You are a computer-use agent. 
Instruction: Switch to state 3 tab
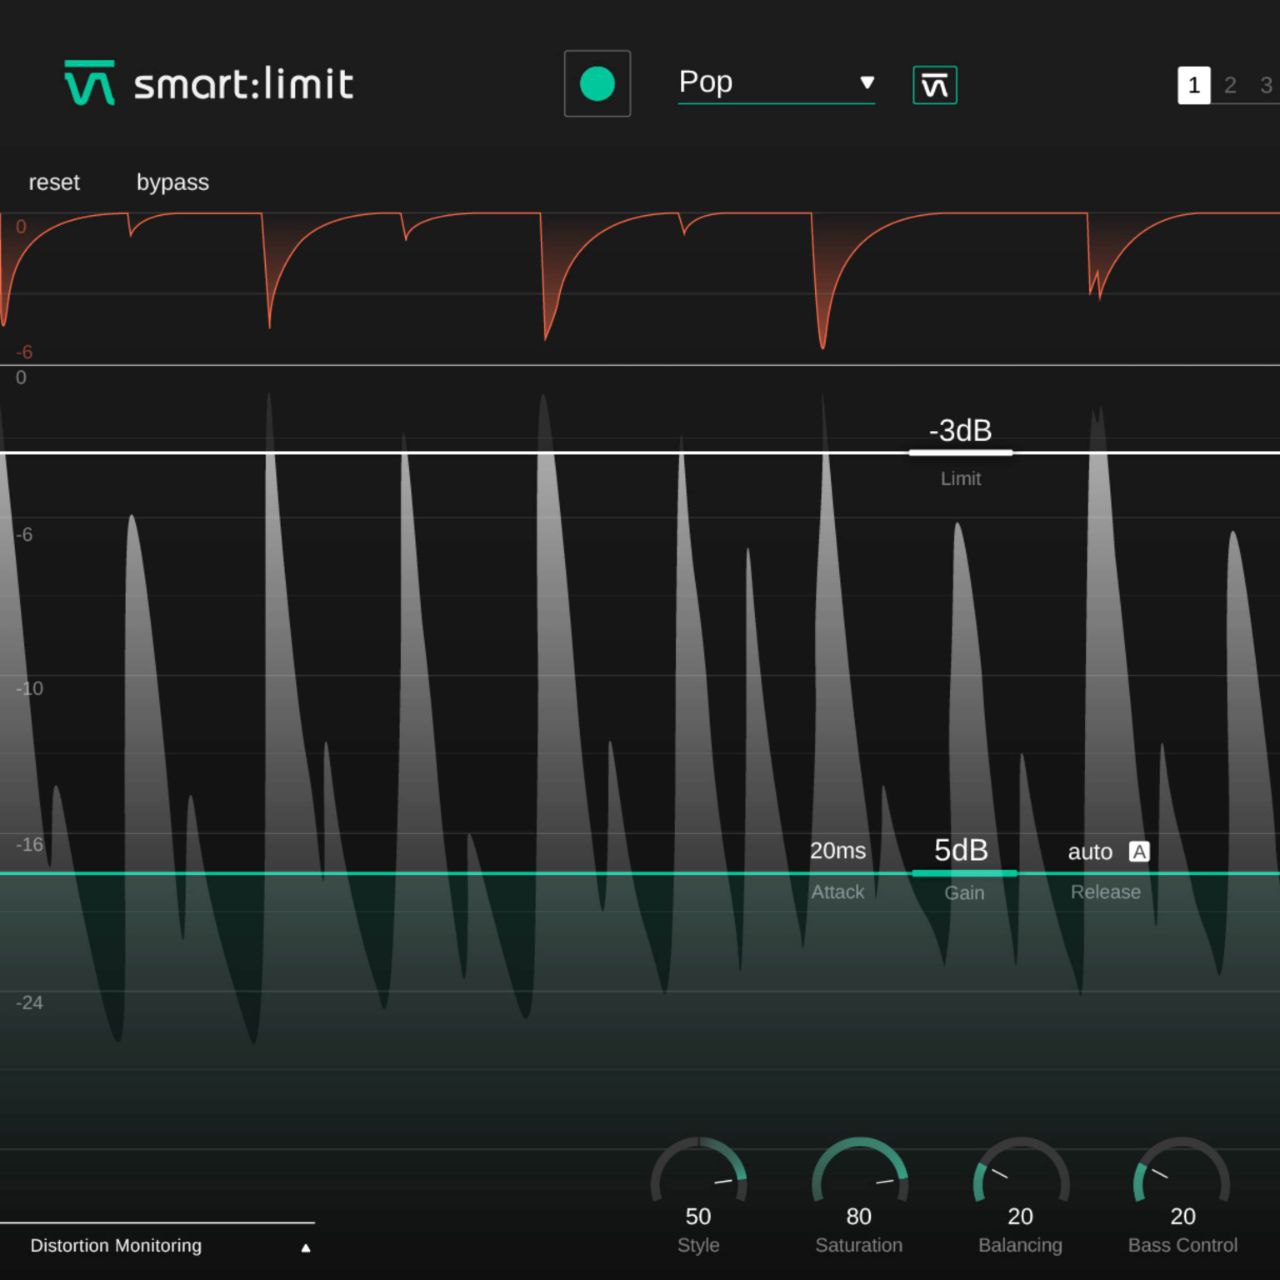(x=1266, y=85)
